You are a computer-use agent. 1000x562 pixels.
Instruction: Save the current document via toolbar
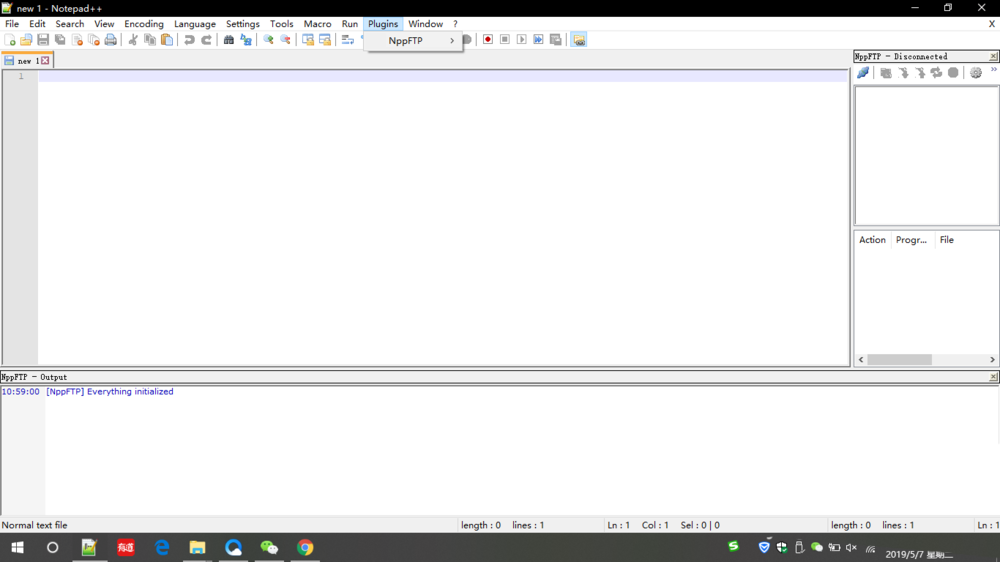(x=43, y=40)
